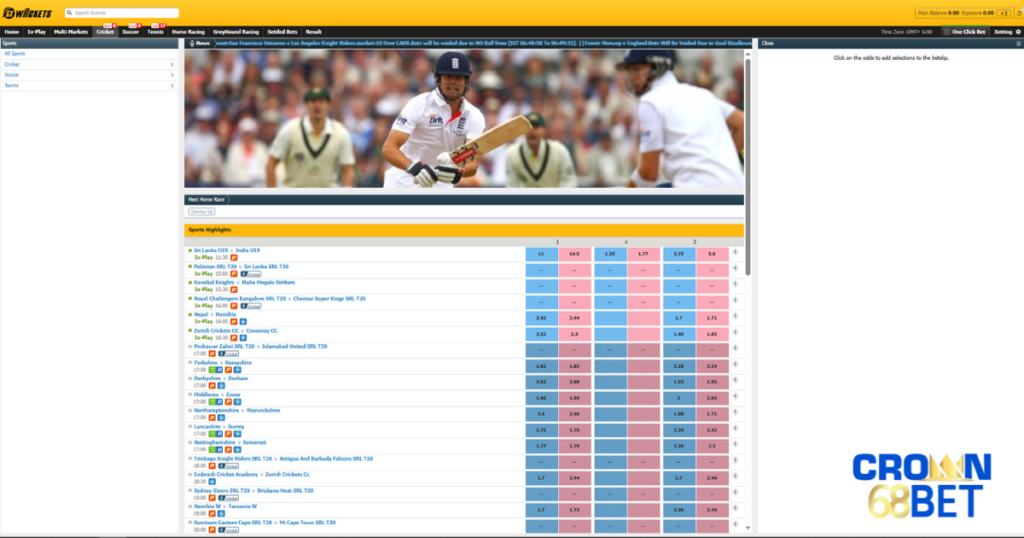The width and height of the screenshot is (1024, 538).
Task: Open the Yorkshire v Hampshire match
Action: point(223,362)
